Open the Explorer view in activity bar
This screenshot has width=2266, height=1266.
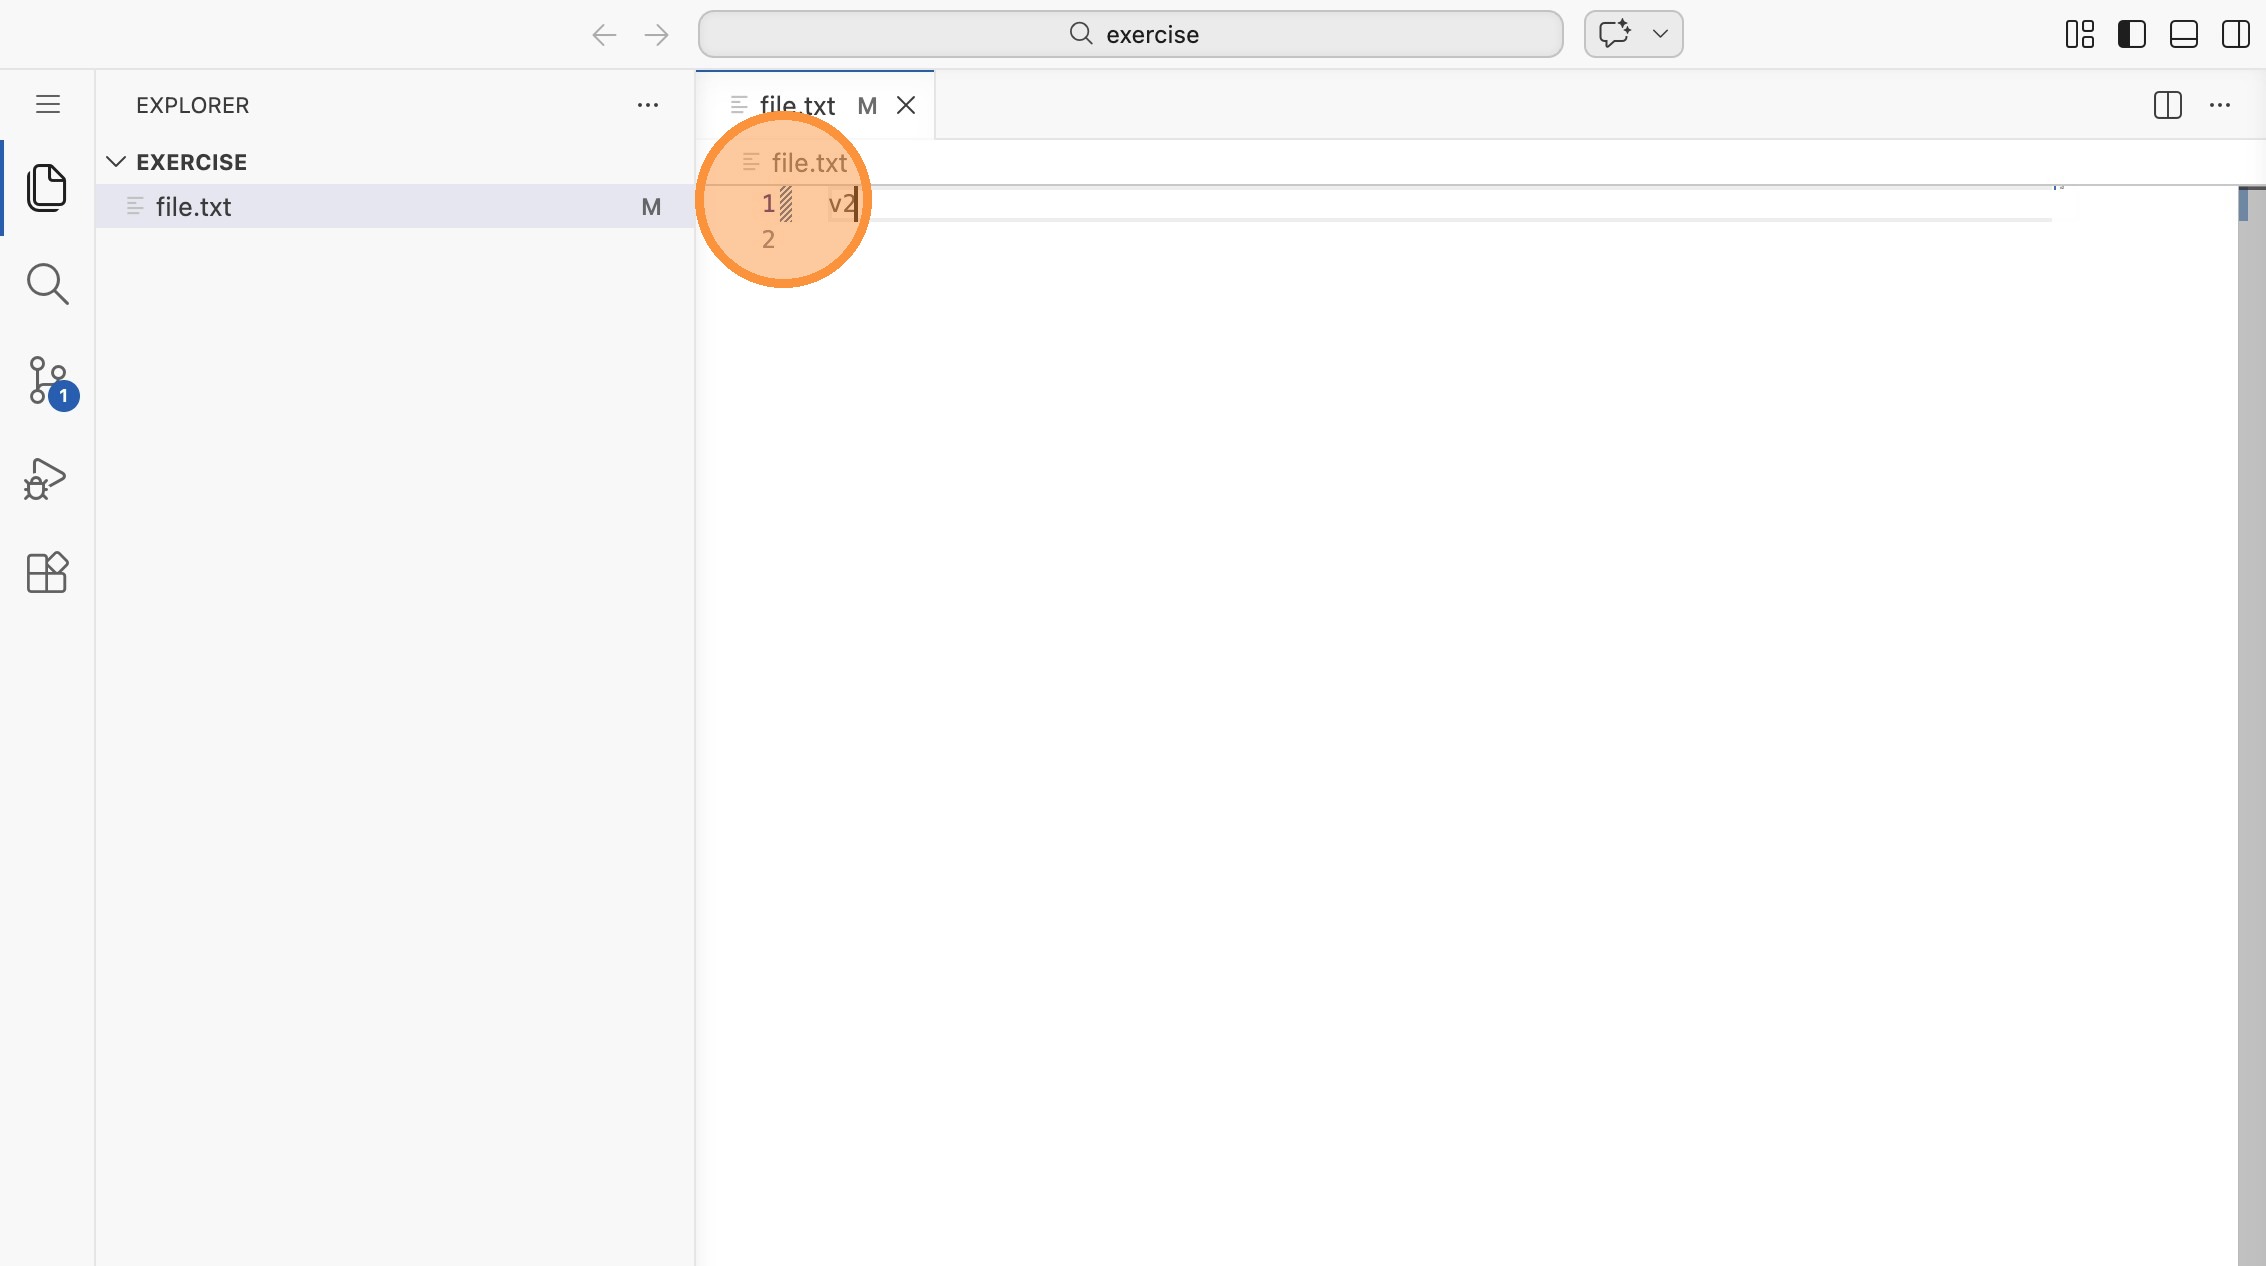pyautogui.click(x=47, y=188)
